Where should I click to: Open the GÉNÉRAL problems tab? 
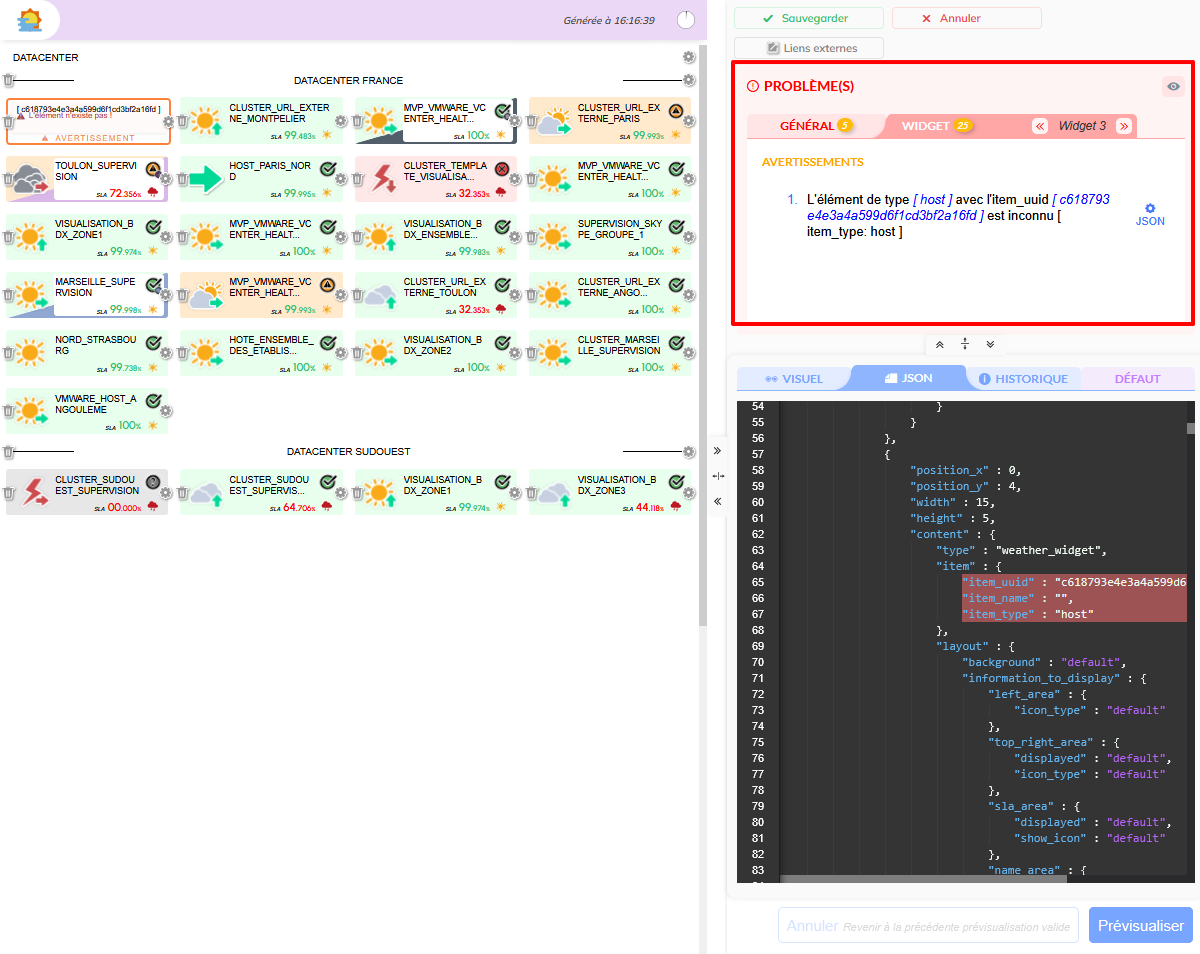(x=808, y=126)
